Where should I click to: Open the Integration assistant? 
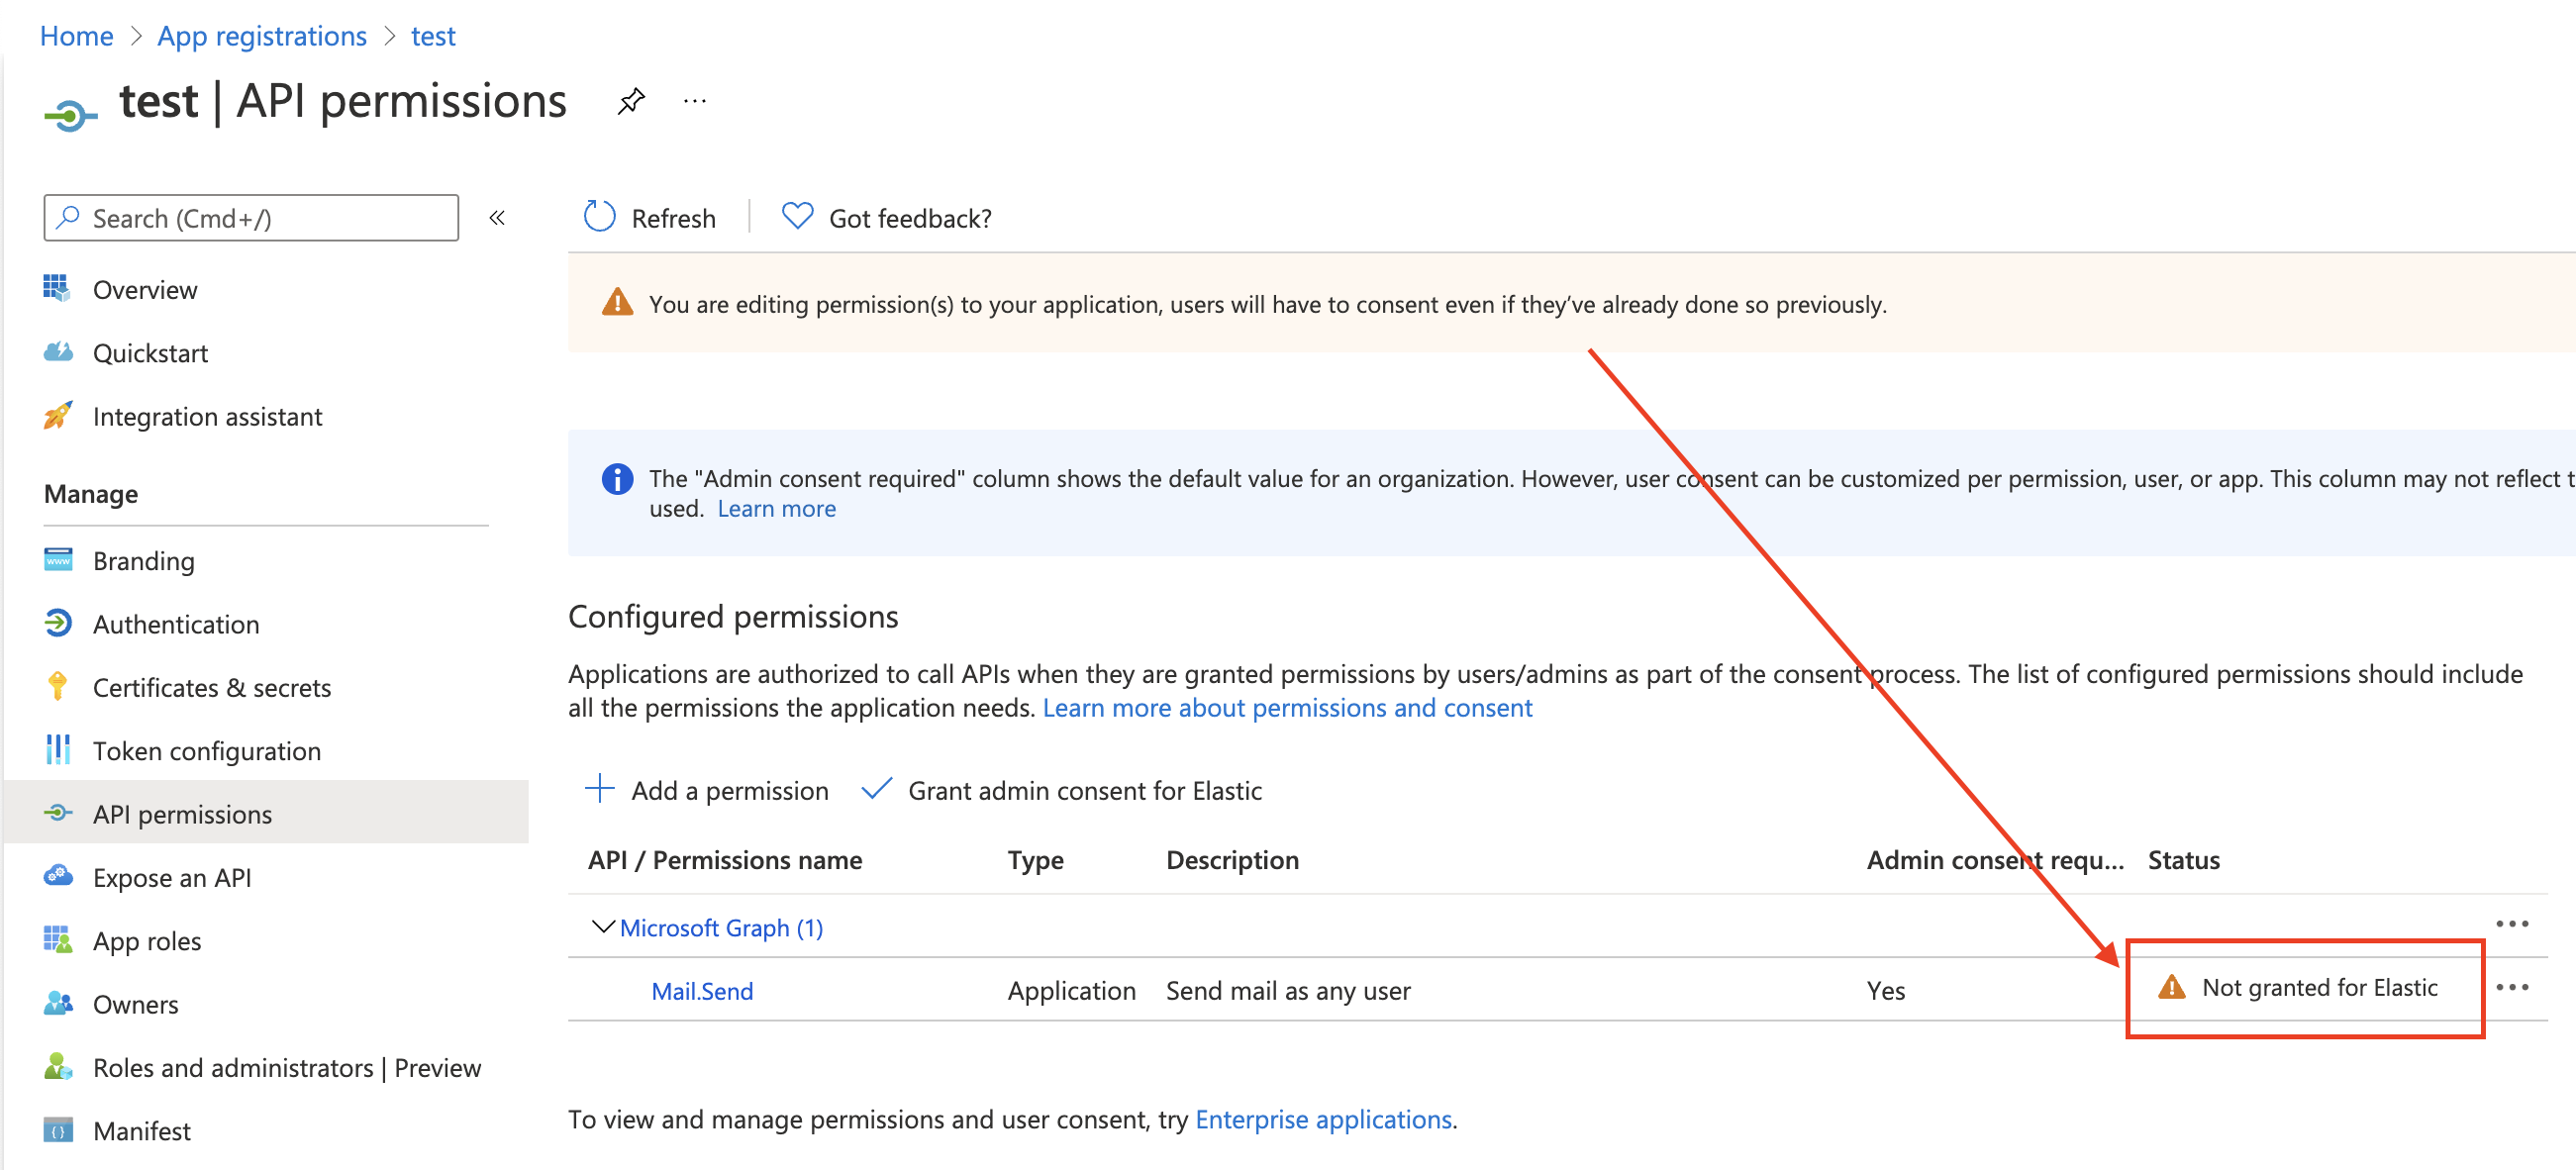pyautogui.click(x=207, y=417)
